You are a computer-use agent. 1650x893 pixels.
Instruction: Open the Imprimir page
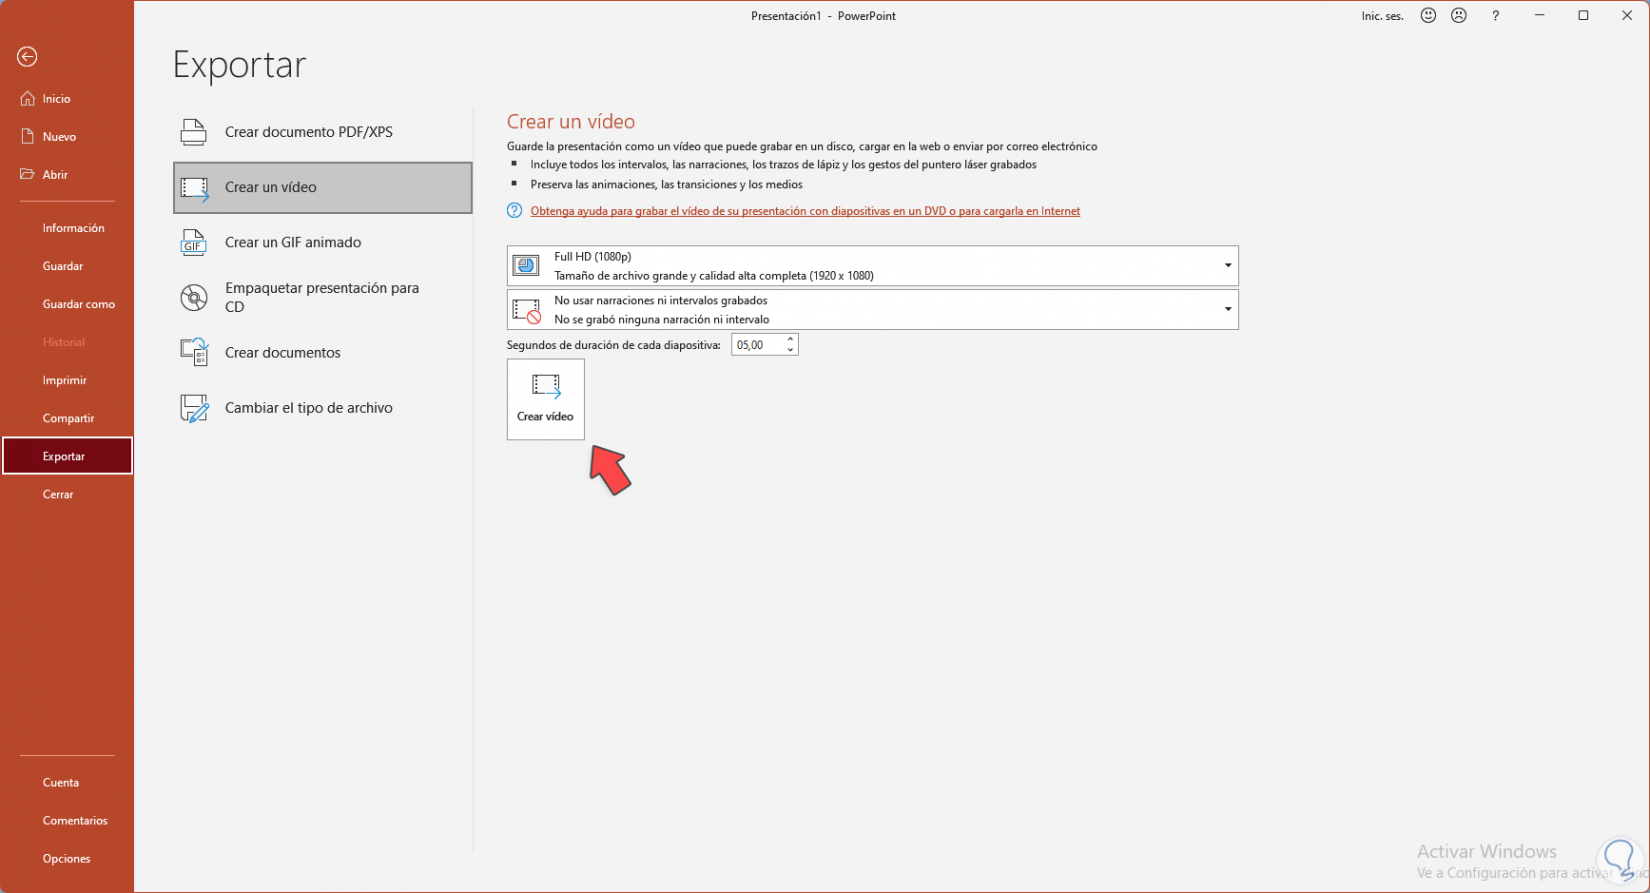click(x=67, y=380)
